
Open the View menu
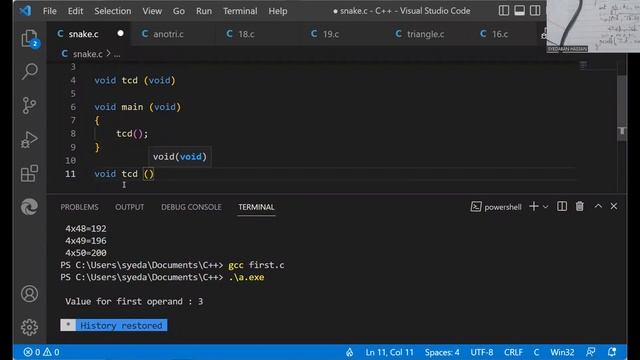click(x=152, y=11)
